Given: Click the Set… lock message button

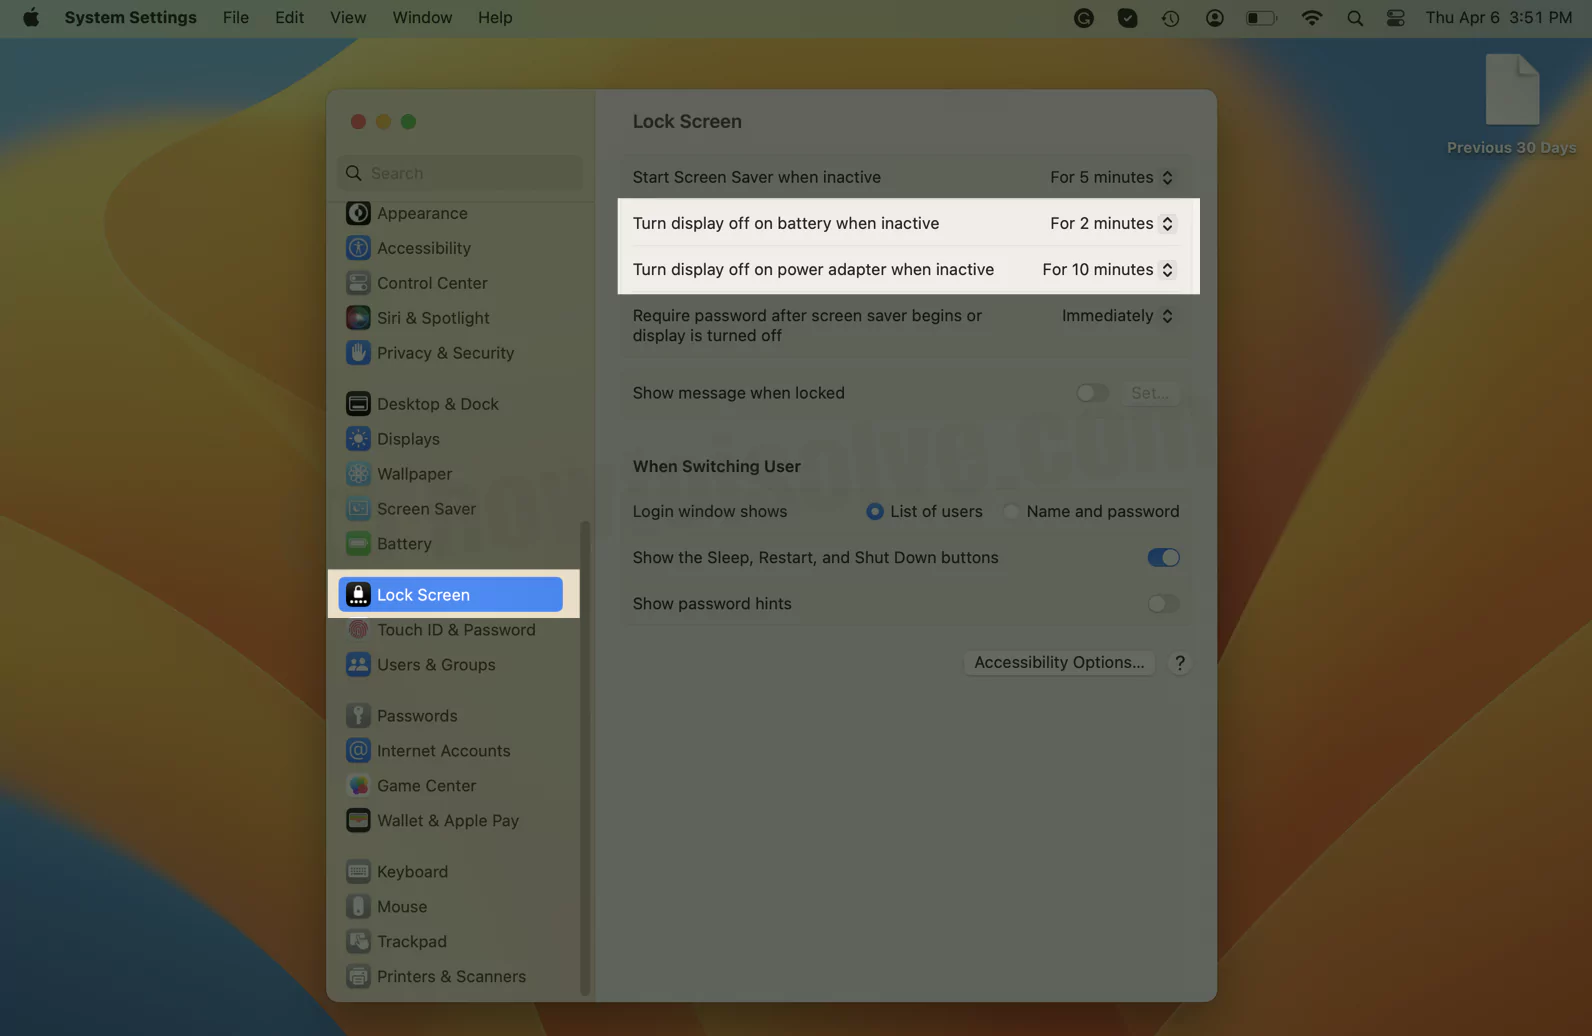Looking at the screenshot, I should pos(1150,393).
